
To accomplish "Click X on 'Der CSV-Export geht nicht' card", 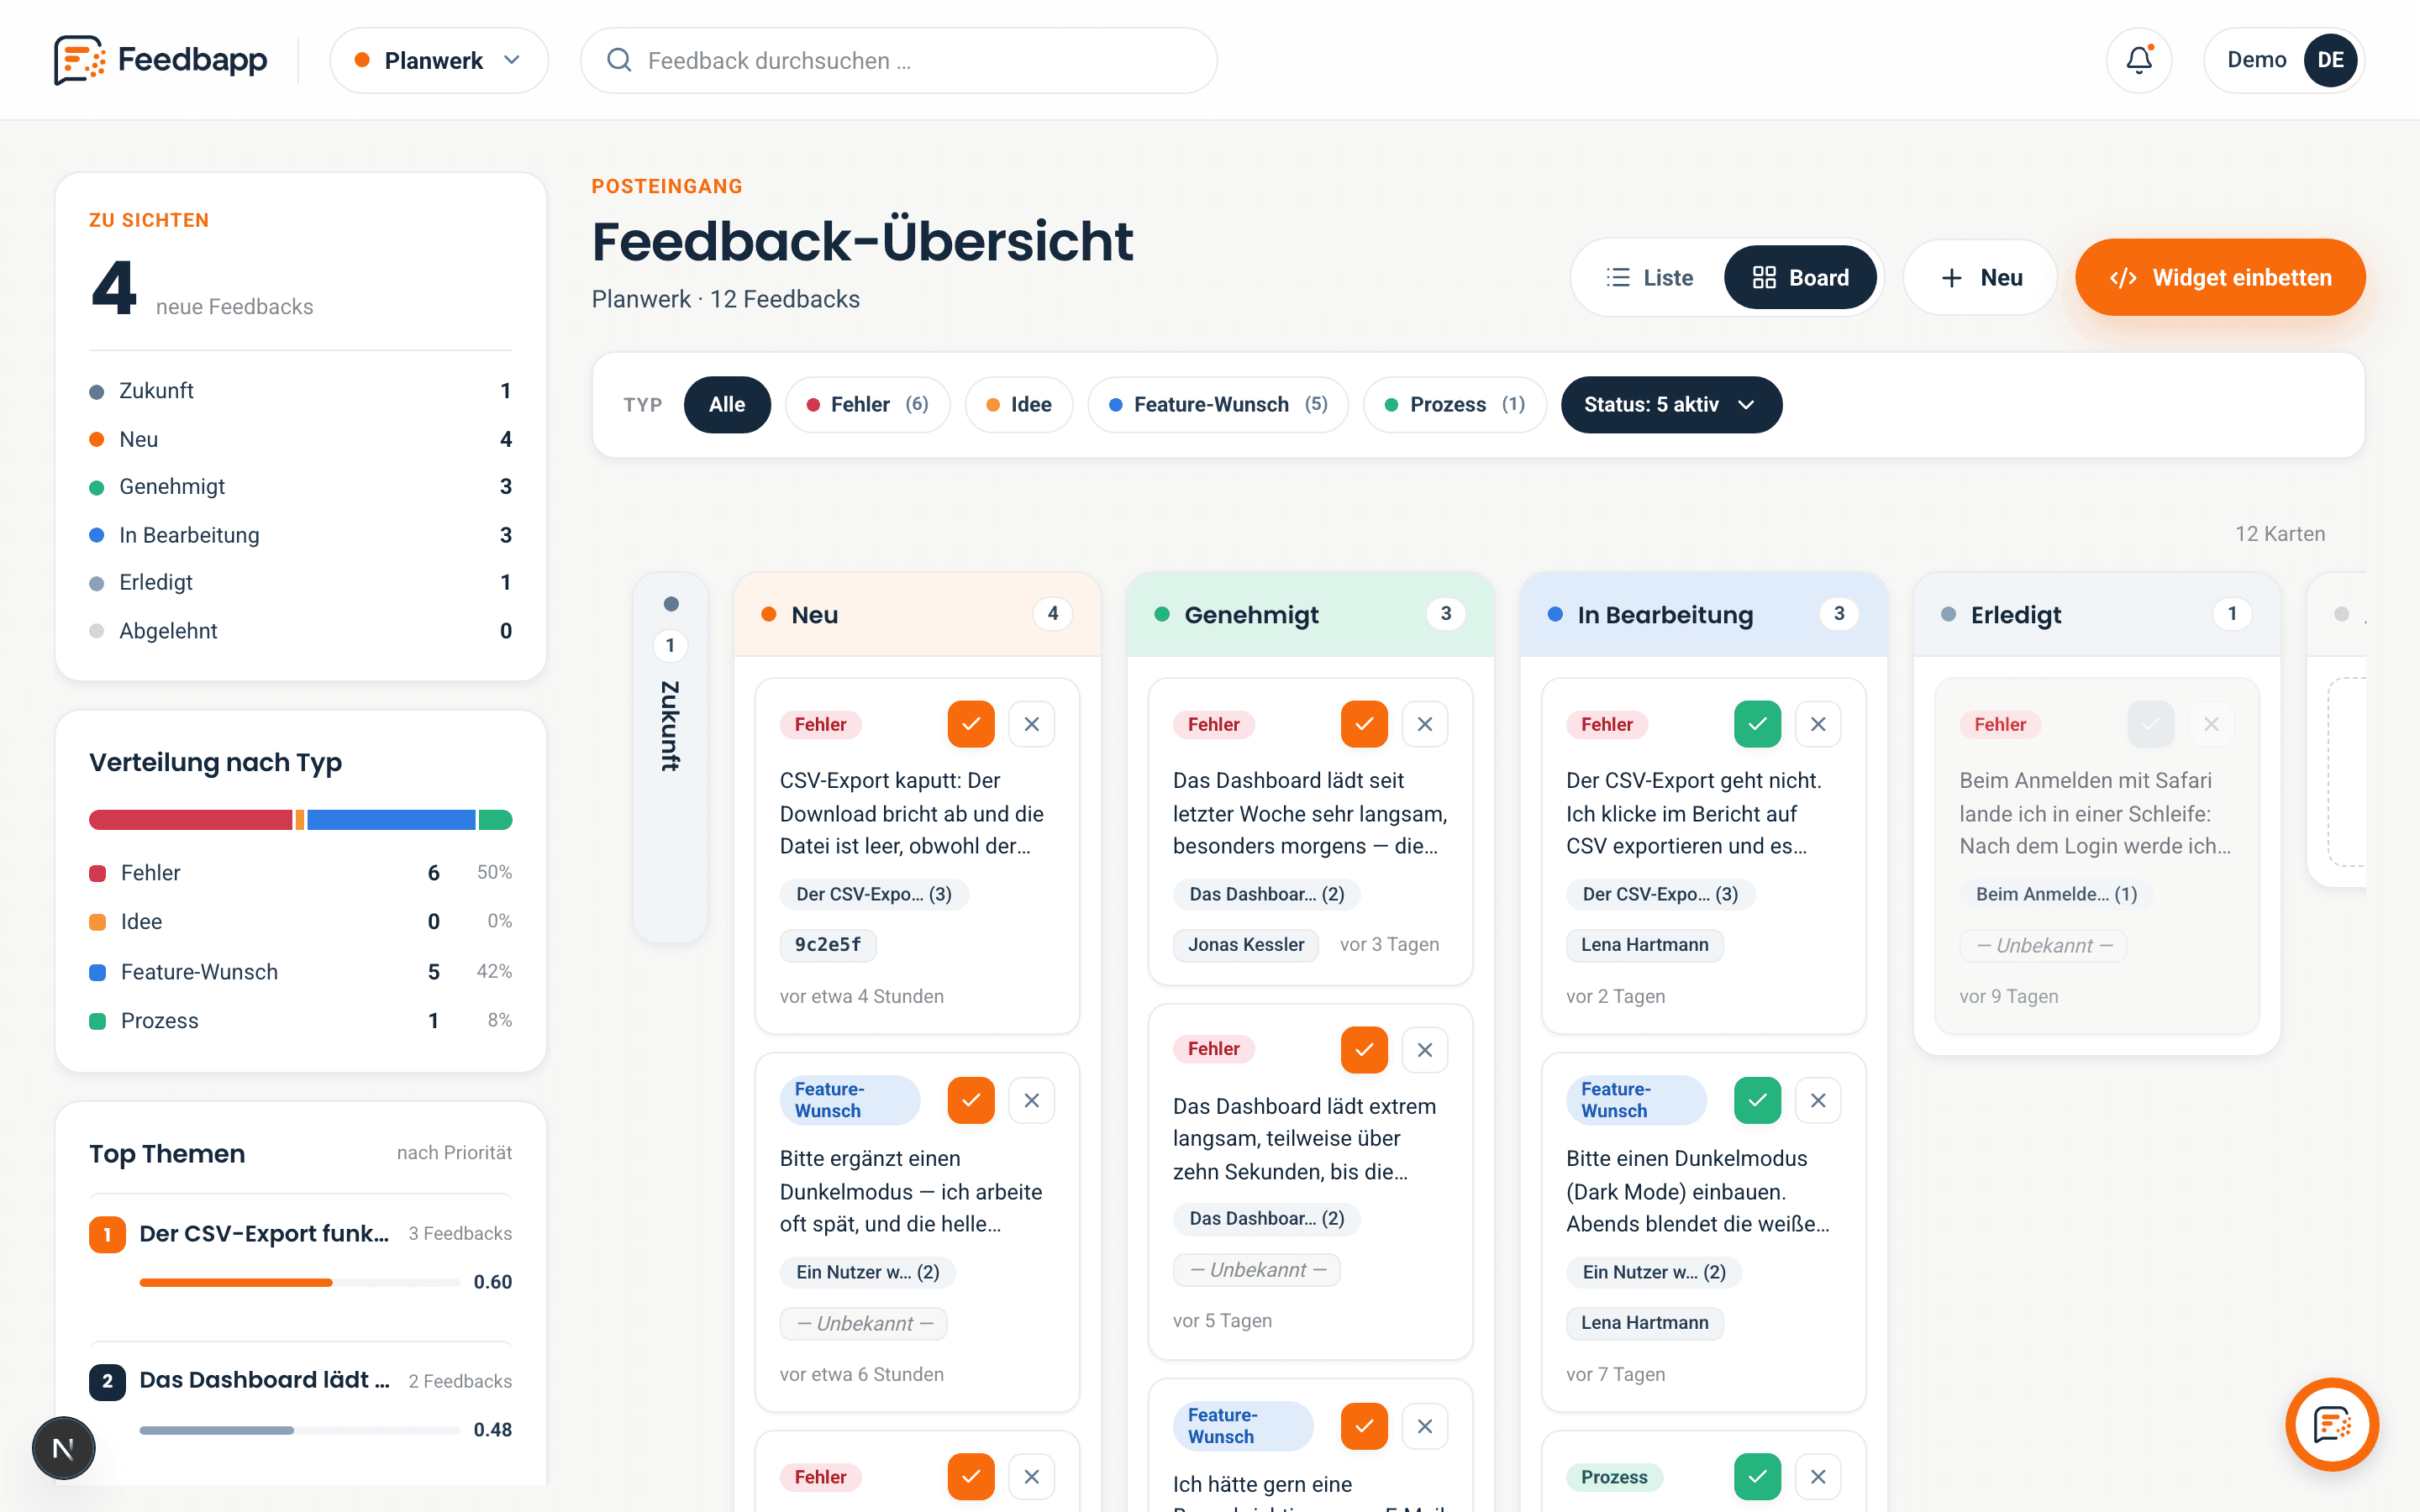I will 1818,724.
